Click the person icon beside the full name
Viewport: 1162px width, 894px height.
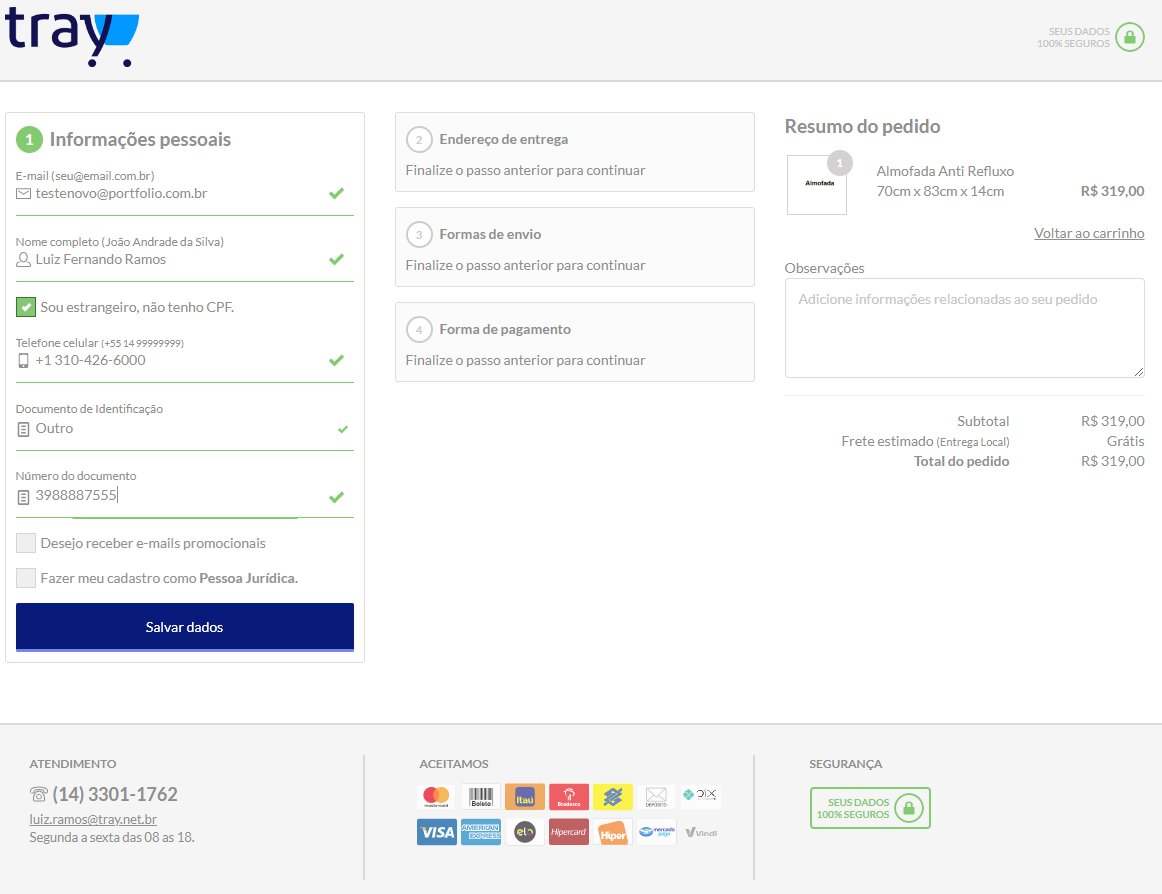[24, 259]
